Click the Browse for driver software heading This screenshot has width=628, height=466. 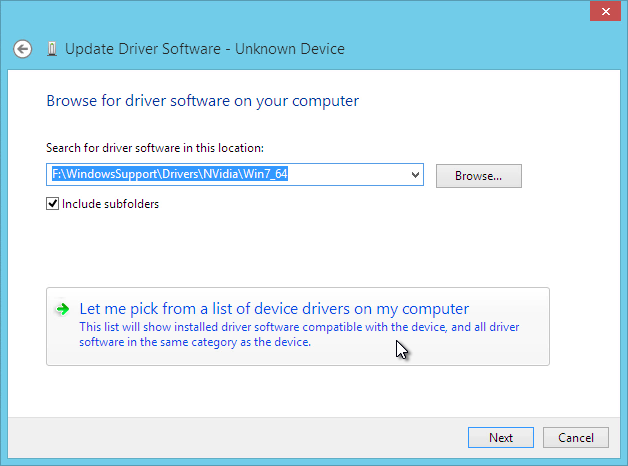pos(203,101)
